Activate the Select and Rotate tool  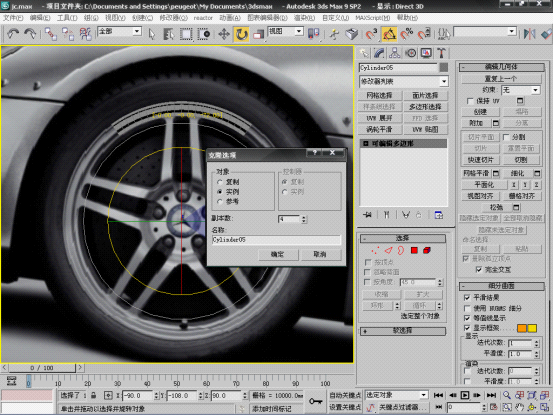[x=241, y=34]
